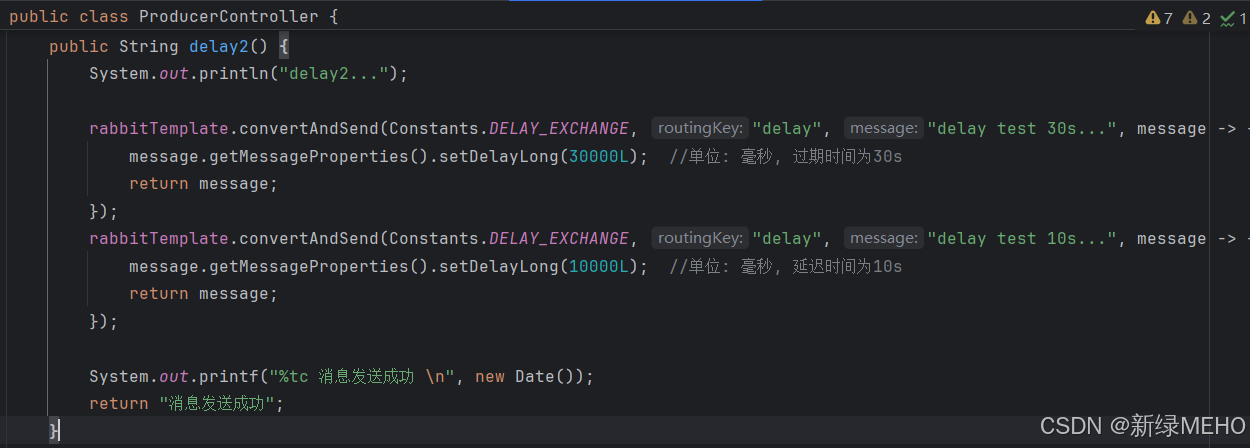Click the comment mentioning 过期时间为30s
This screenshot has width=1250, height=448.
pyautogui.click(x=786, y=156)
